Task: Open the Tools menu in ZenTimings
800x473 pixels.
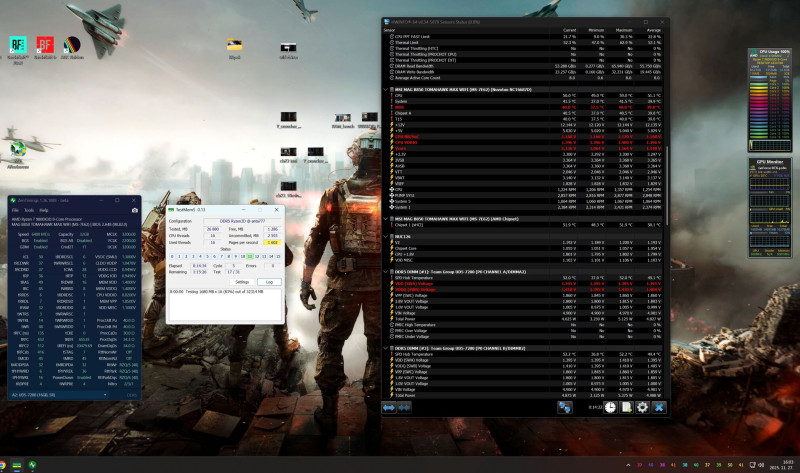Action: [29, 210]
